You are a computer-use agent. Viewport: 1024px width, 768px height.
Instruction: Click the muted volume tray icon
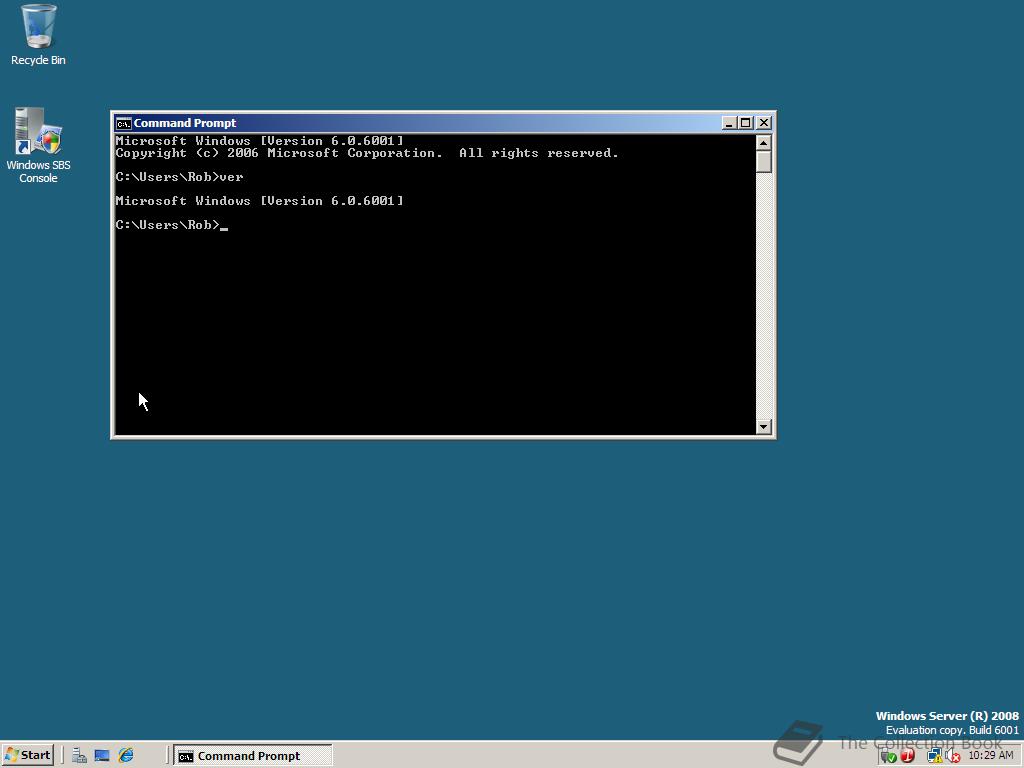[x=953, y=756]
